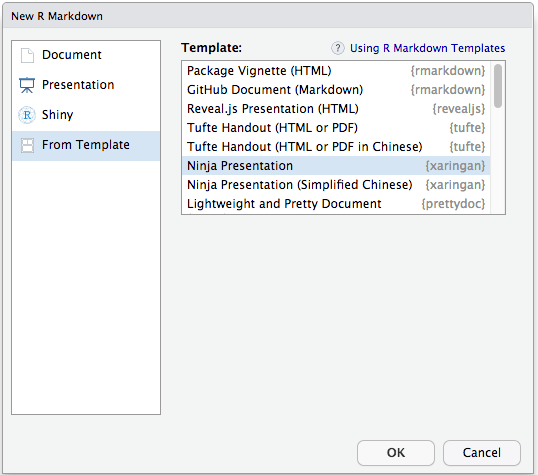The image size is (538, 475).
Task: Click the {revealjs} package label
Action: [459, 109]
